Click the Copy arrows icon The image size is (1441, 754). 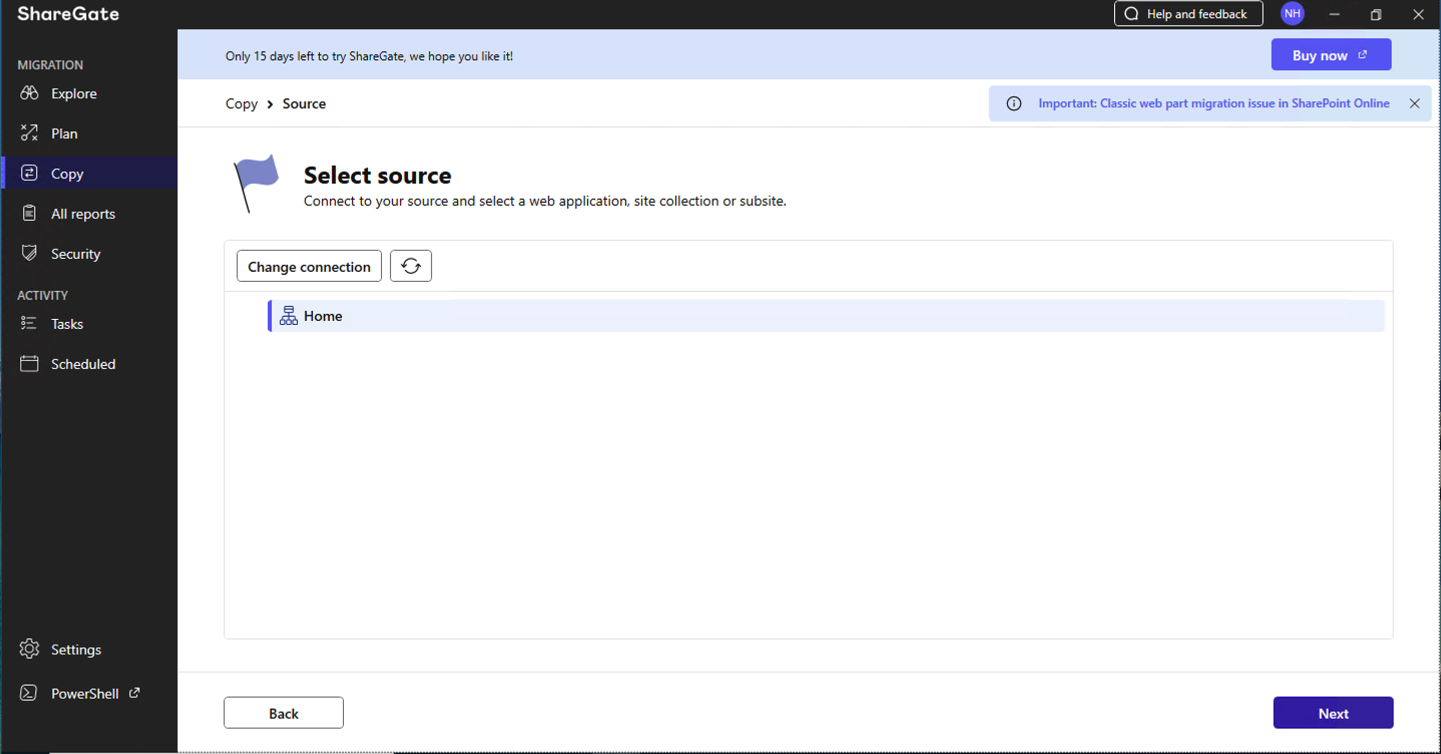pyautogui.click(x=30, y=173)
